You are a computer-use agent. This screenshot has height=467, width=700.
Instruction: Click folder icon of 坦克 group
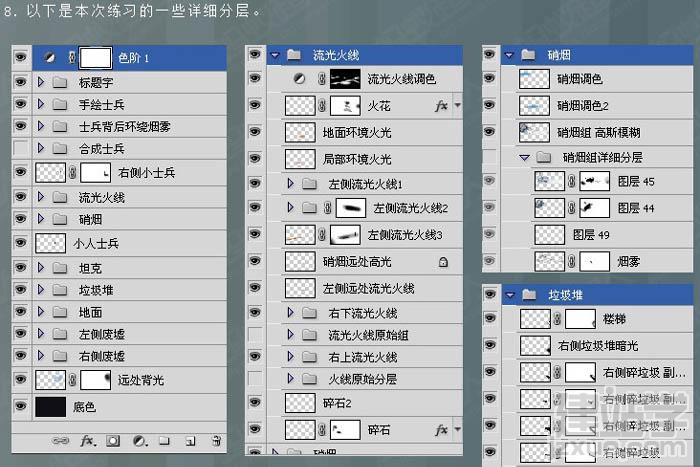[x=59, y=268]
